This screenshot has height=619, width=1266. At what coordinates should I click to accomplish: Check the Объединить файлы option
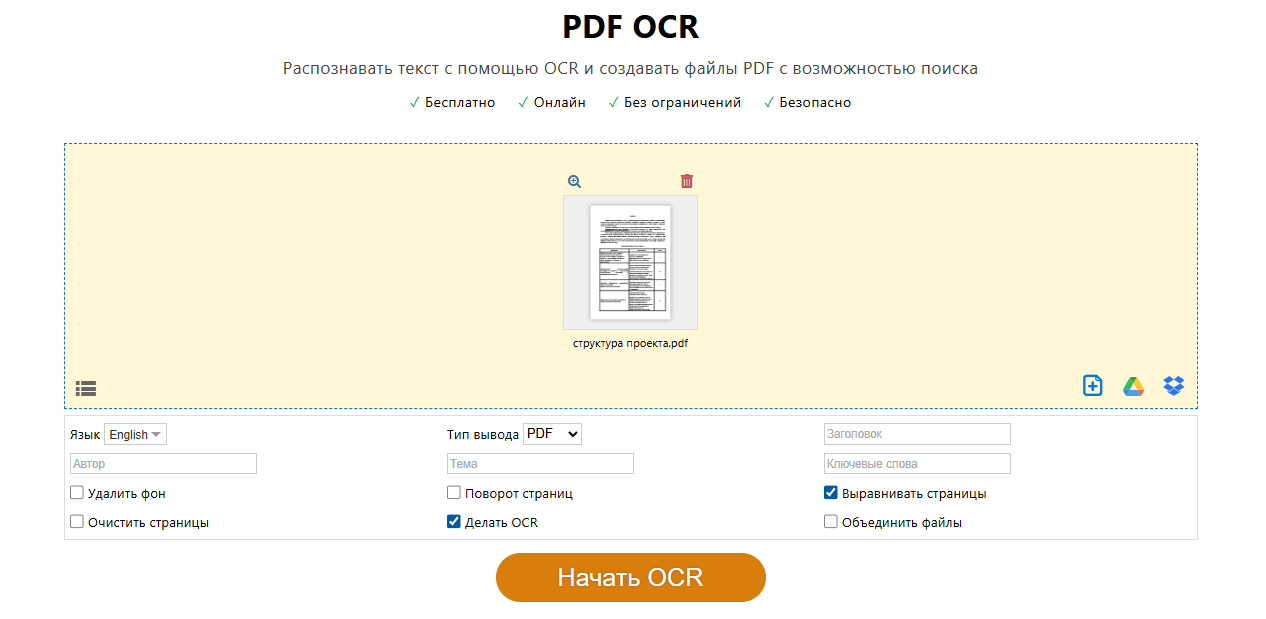point(831,522)
